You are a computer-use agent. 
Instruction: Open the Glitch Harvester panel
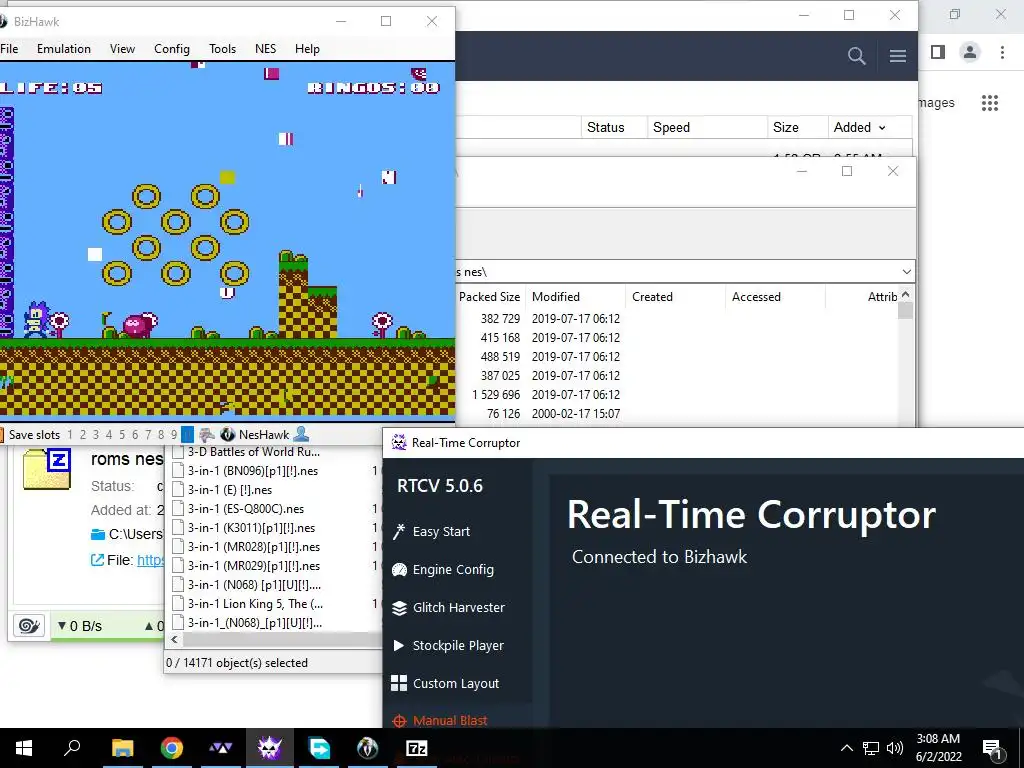(448, 607)
